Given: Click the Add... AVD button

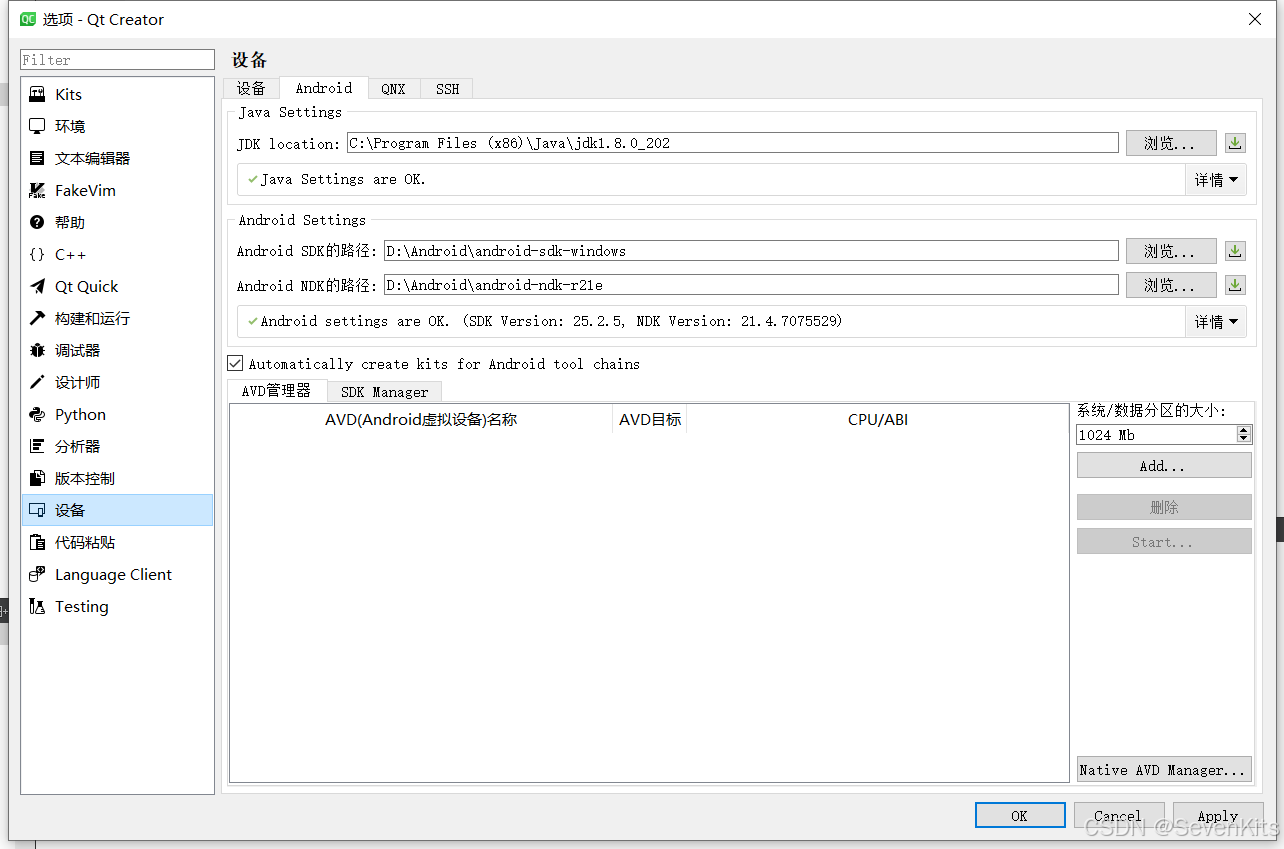Looking at the screenshot, I should 1164,466.
